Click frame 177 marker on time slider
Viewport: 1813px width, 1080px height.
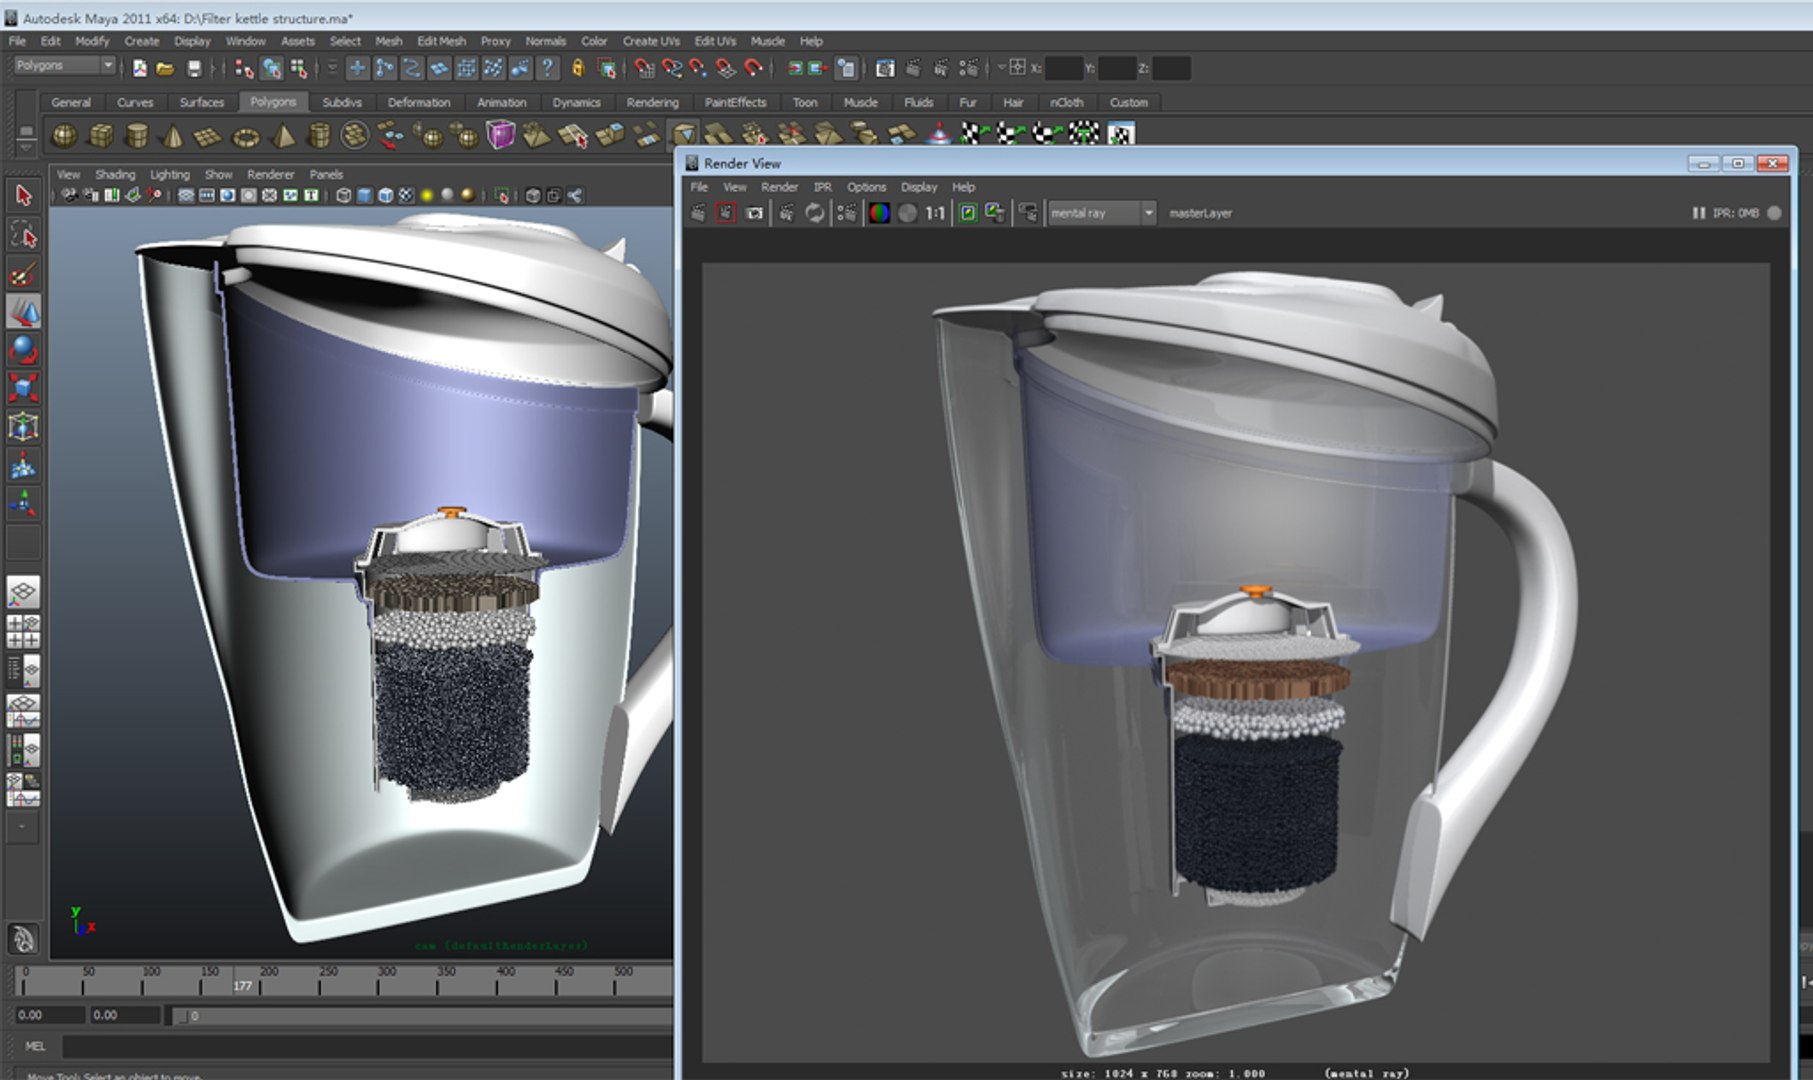242,986
